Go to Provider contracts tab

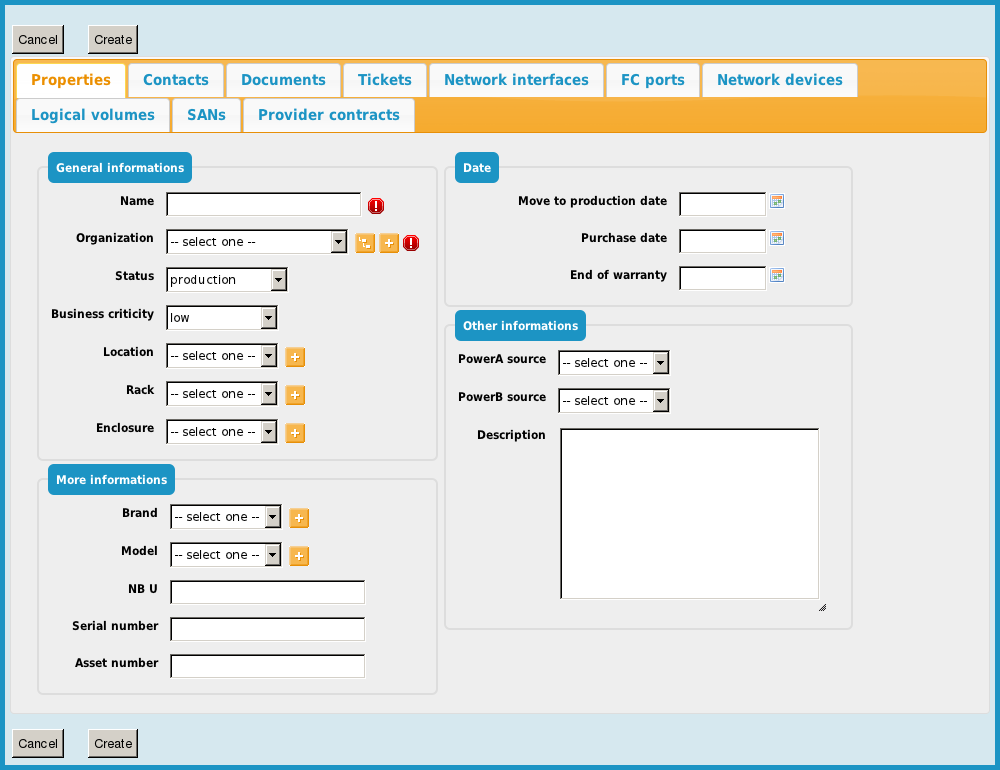coord(328,115)
